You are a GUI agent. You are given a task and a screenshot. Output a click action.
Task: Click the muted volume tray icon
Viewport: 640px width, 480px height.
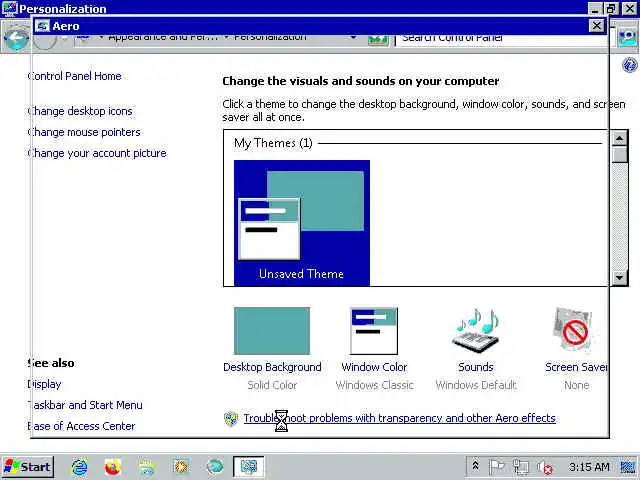(544, 467)
